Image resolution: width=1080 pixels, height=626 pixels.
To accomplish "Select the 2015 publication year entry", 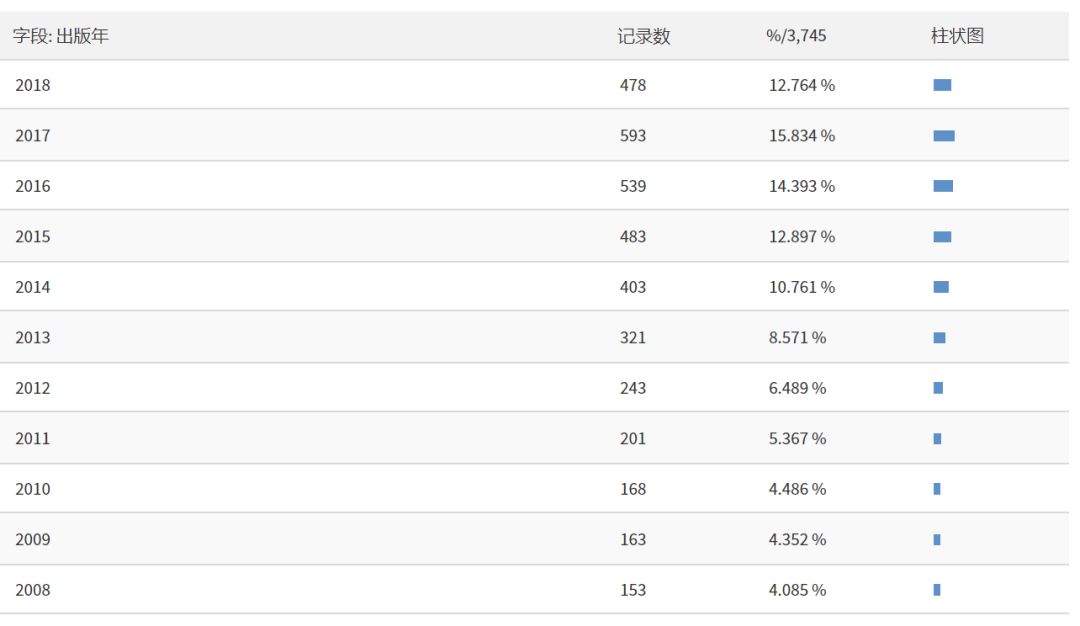I will [32, 237].
